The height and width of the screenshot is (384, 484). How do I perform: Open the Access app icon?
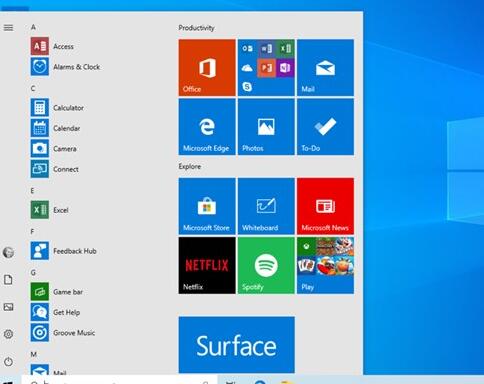(40, 46)
